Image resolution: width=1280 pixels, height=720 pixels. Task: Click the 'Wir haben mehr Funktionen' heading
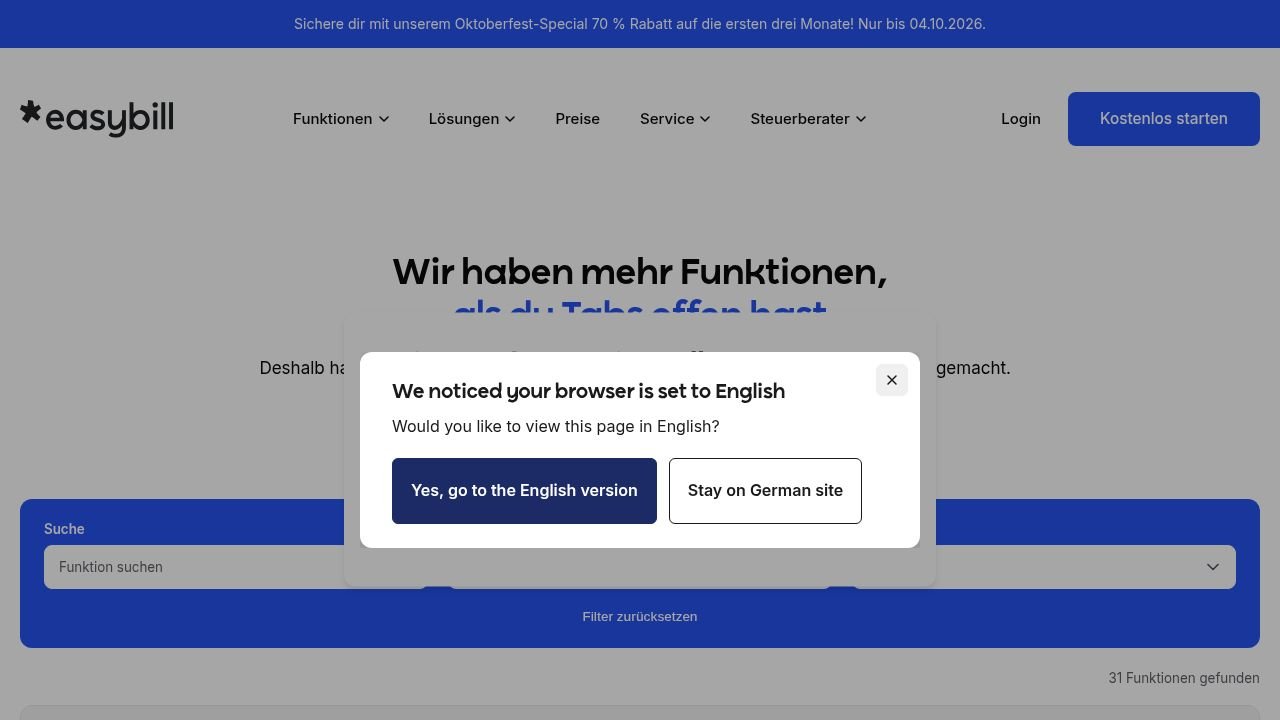640,272
